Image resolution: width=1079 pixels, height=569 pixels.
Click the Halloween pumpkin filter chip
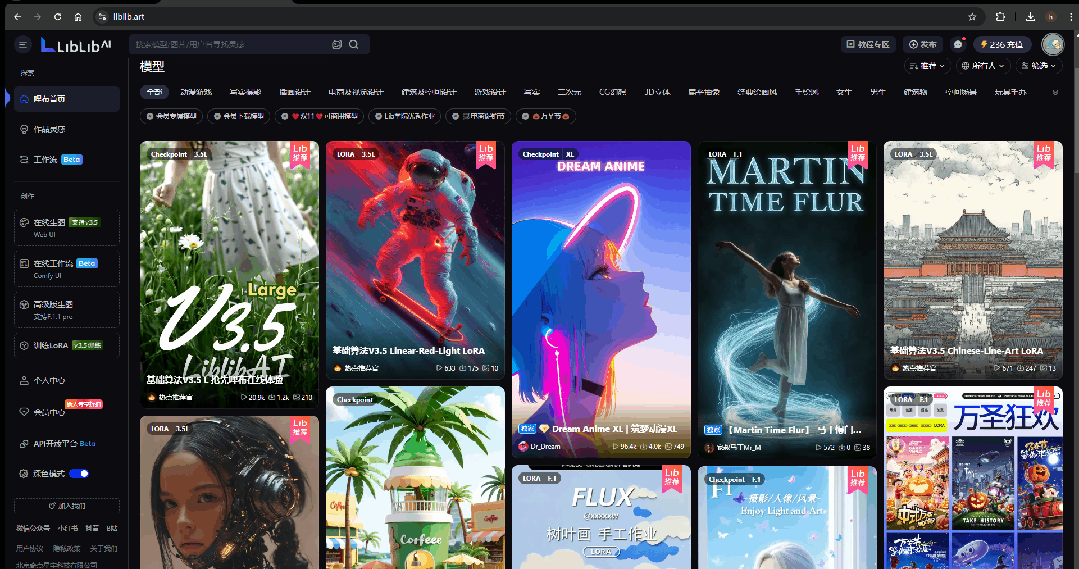pyautogui.click(x=545, y=116)
